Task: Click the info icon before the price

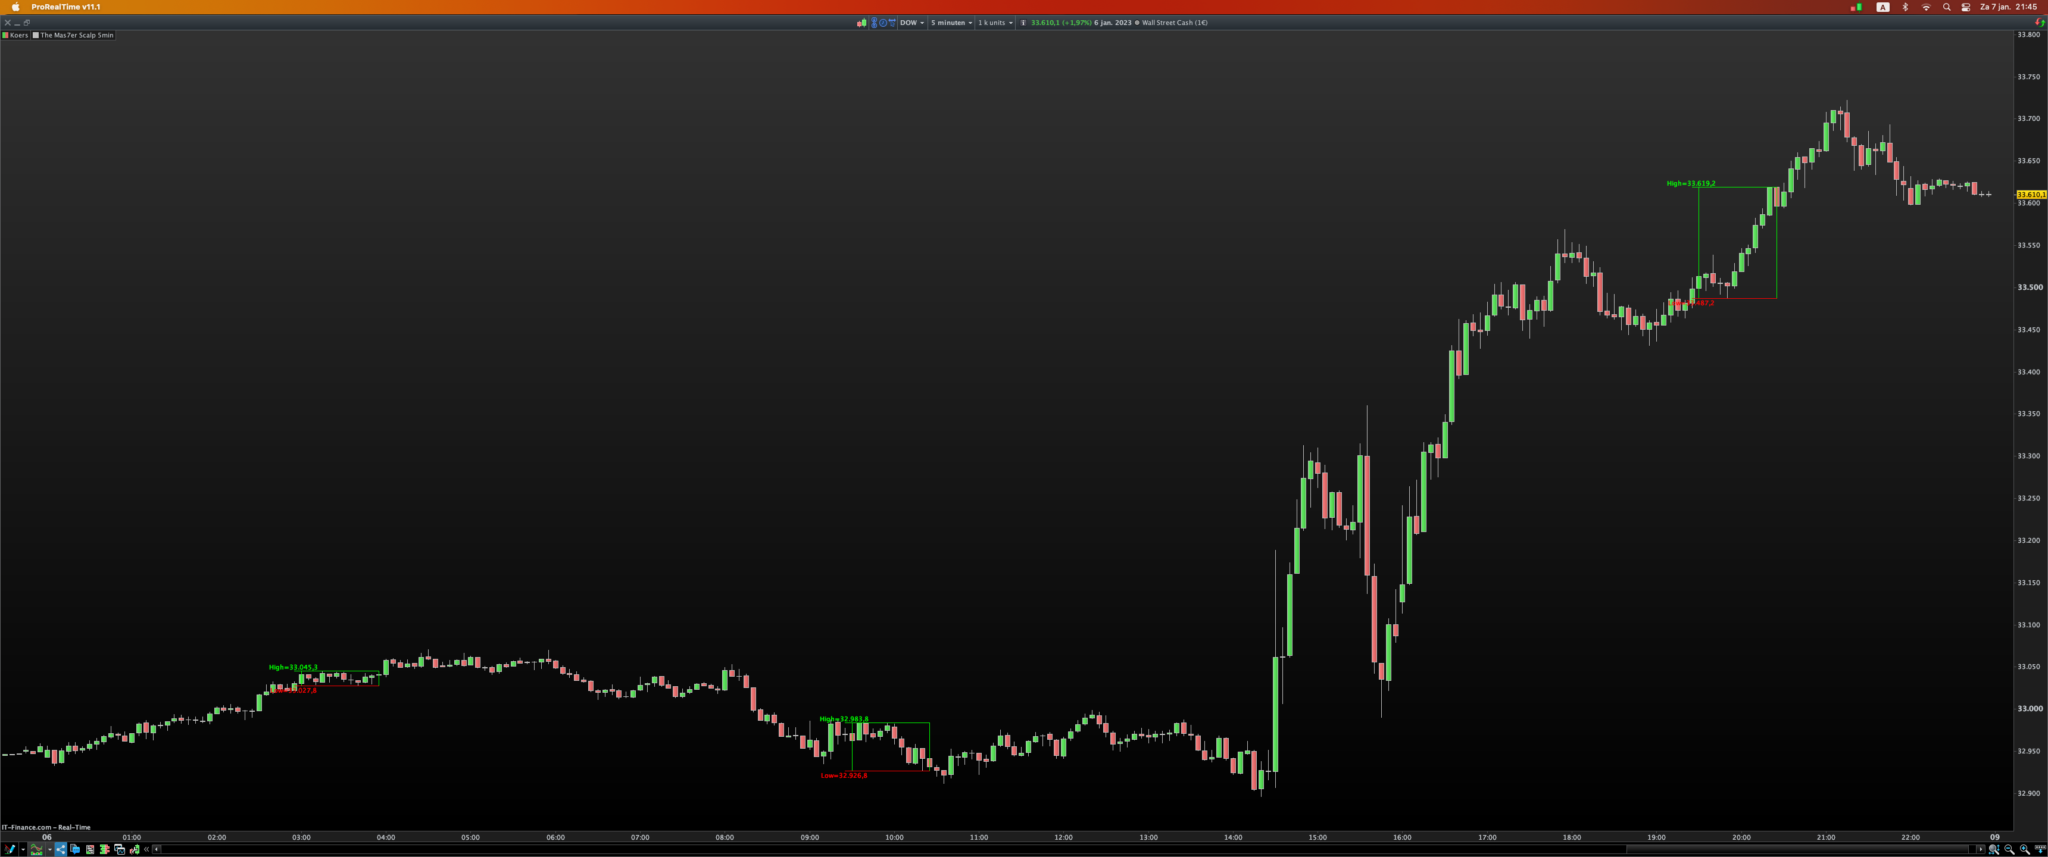Action: pos(1023,23)
